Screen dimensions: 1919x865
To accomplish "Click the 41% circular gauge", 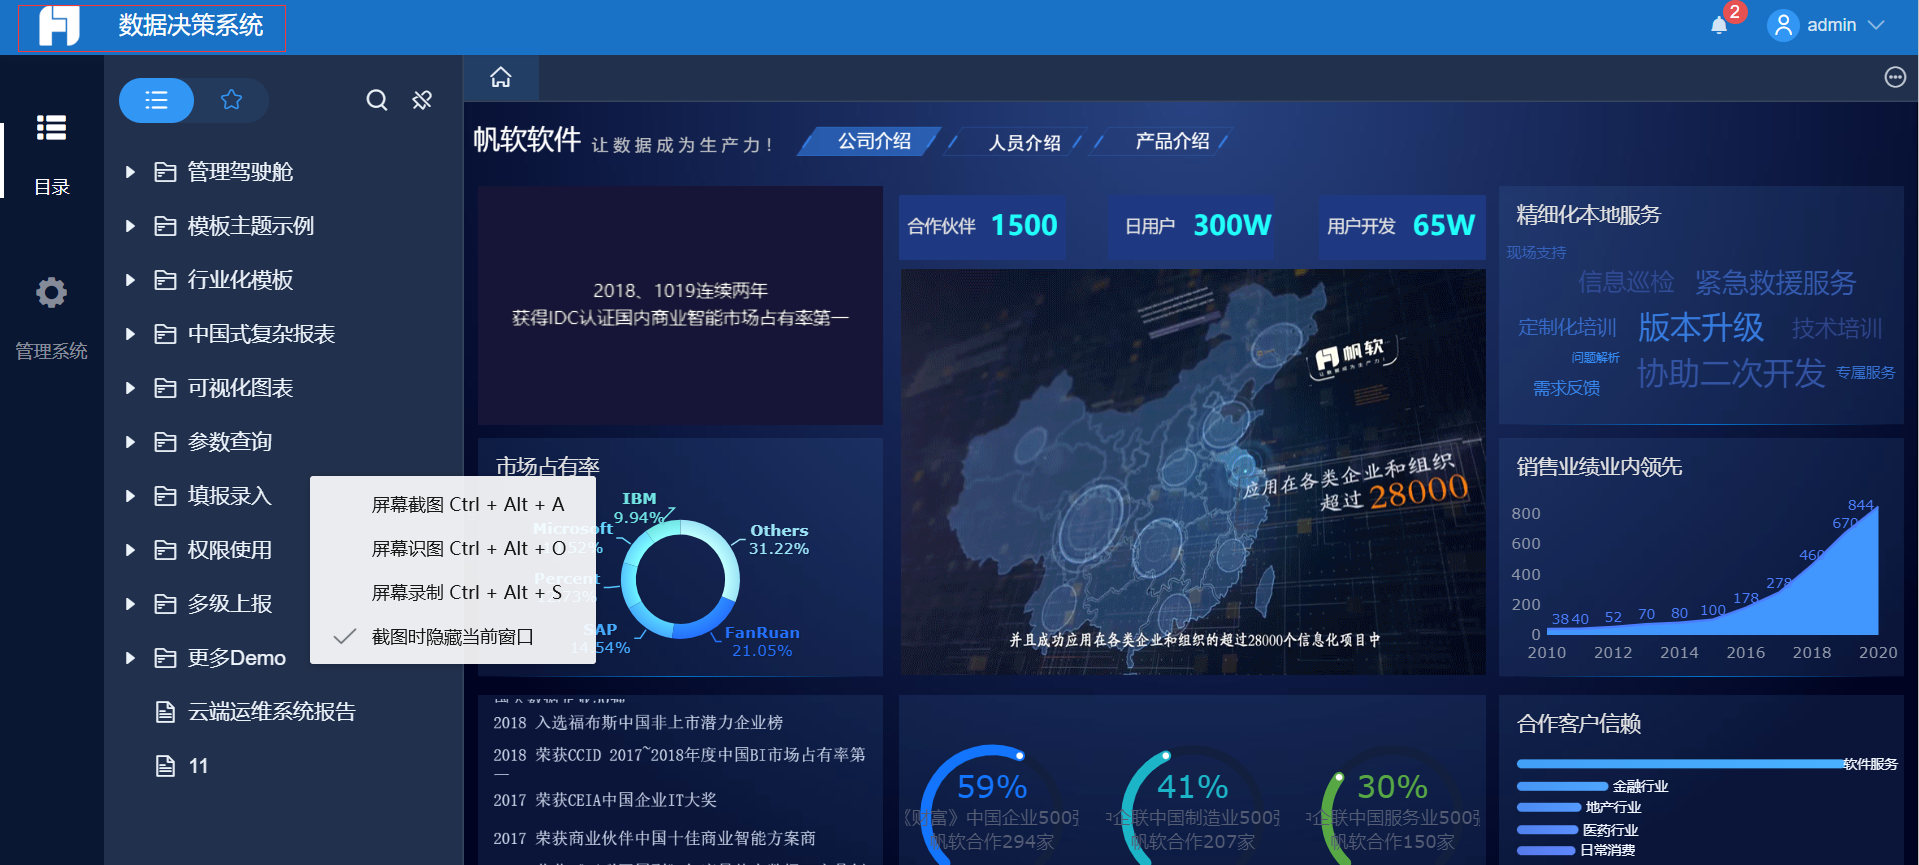I will coord(1192,803).
